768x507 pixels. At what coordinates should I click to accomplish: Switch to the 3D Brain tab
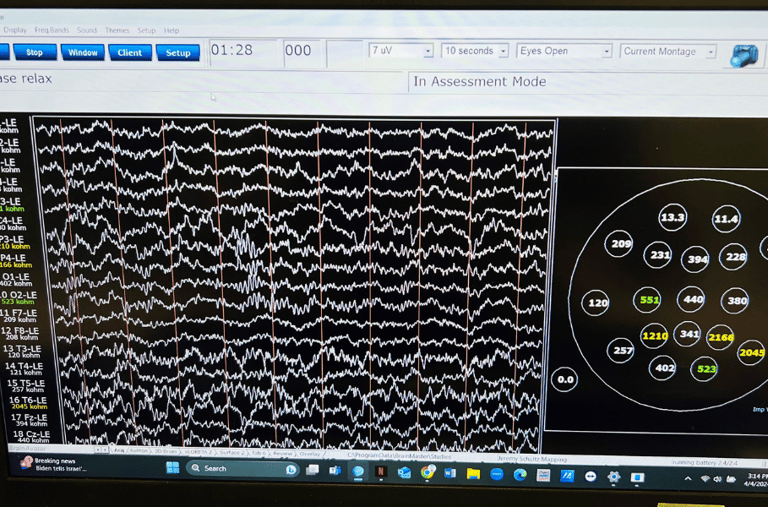coord(166,451)
